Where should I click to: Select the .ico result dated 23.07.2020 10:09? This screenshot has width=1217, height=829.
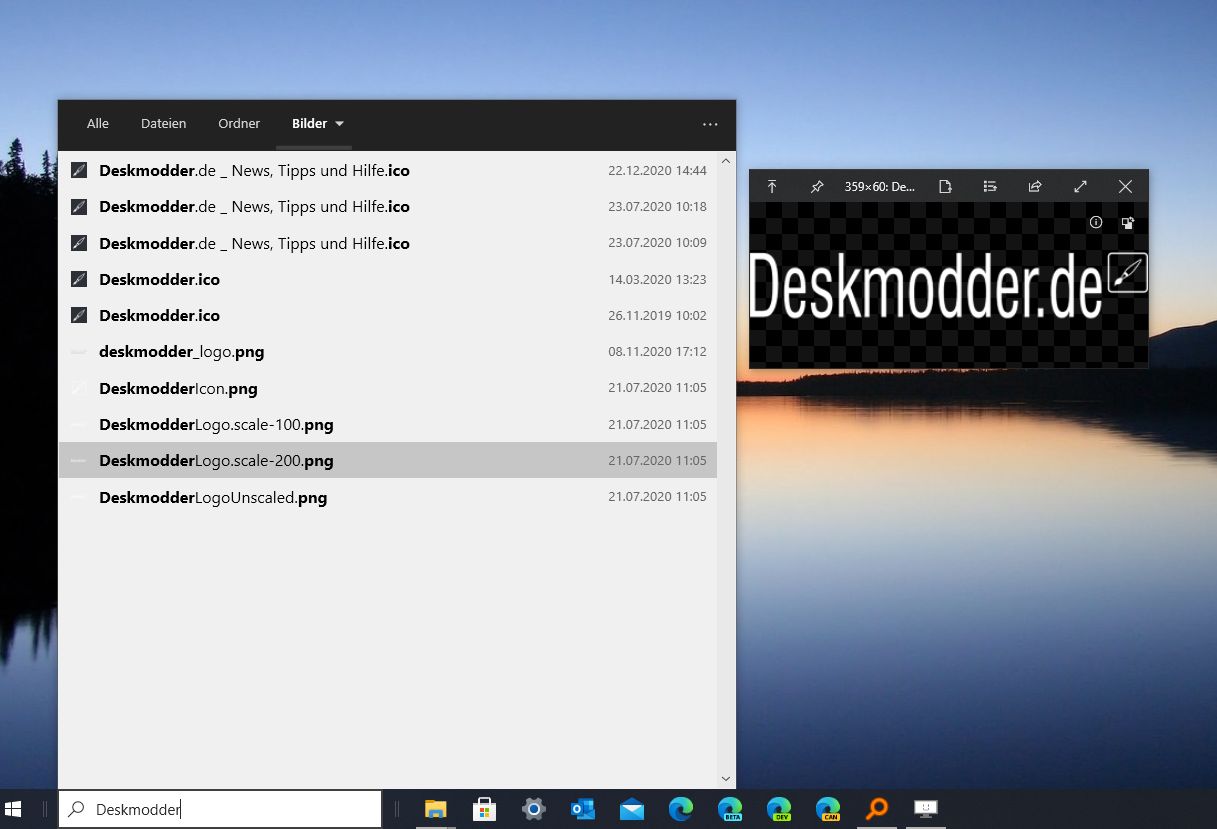[x=388, y=243]
